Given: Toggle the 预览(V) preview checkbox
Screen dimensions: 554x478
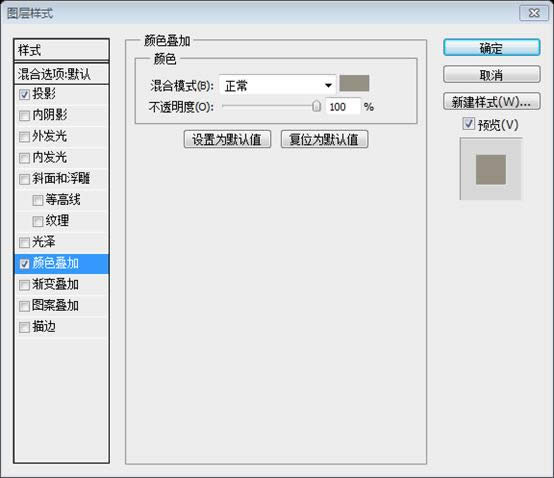Looking at the screenshot, I should pyautogui.click(x=468, y=124).
